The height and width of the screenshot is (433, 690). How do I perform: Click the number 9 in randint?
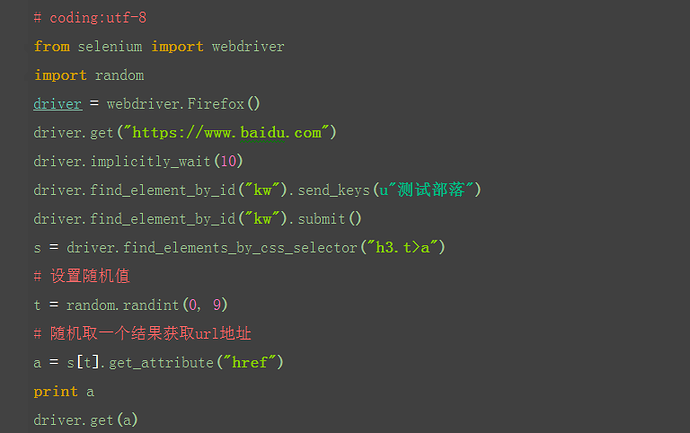[x=217, y=305]
